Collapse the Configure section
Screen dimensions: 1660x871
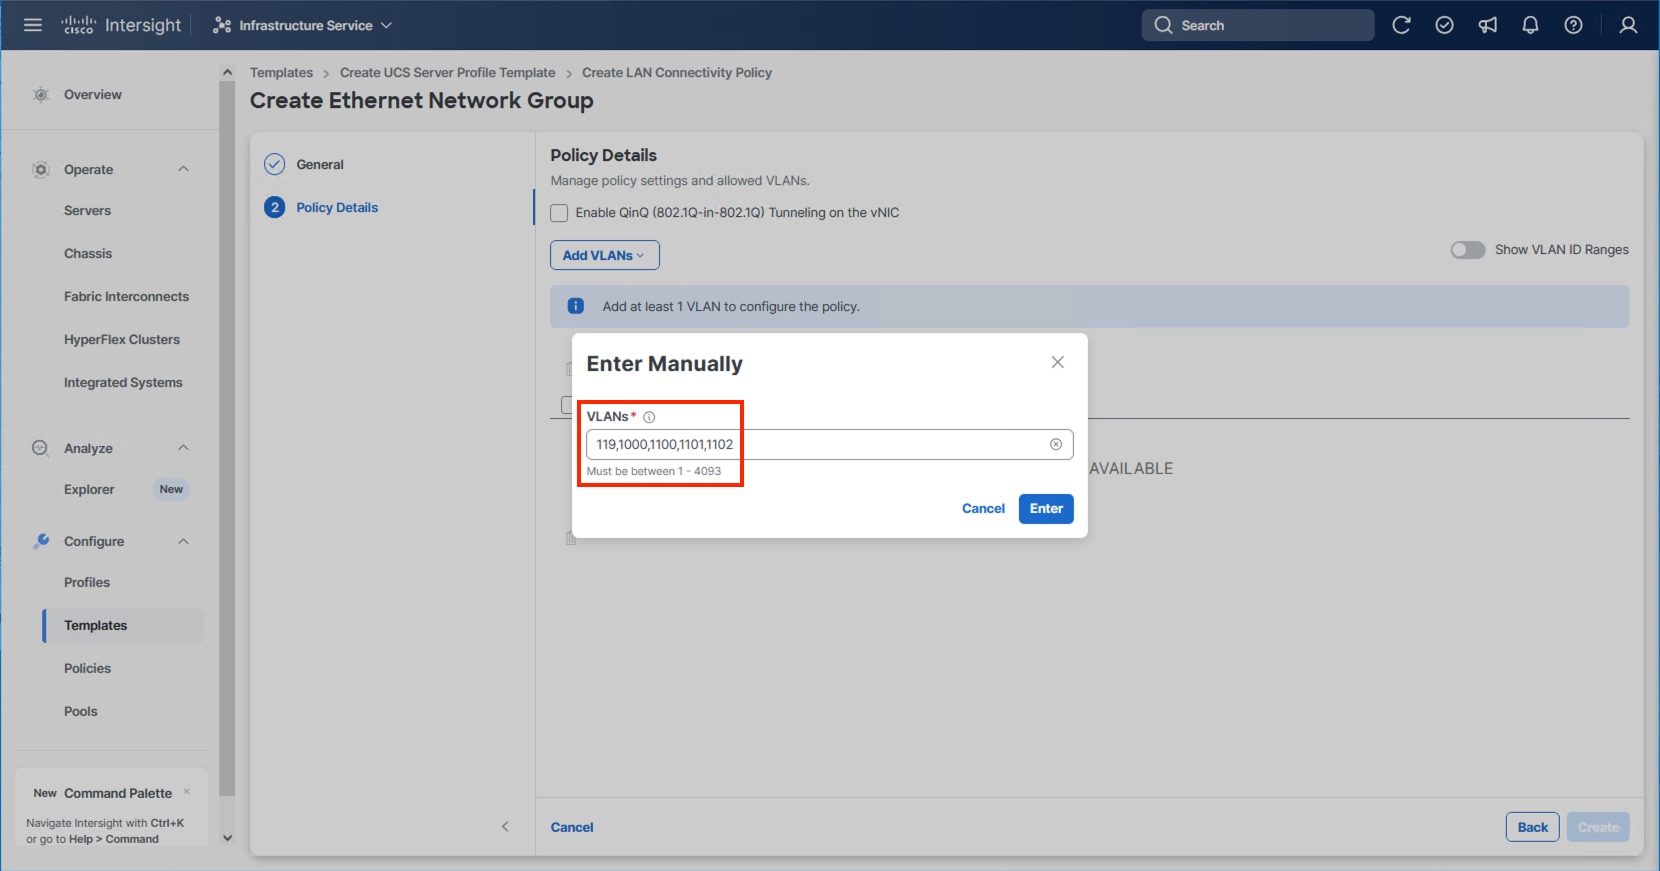(183, 541)
